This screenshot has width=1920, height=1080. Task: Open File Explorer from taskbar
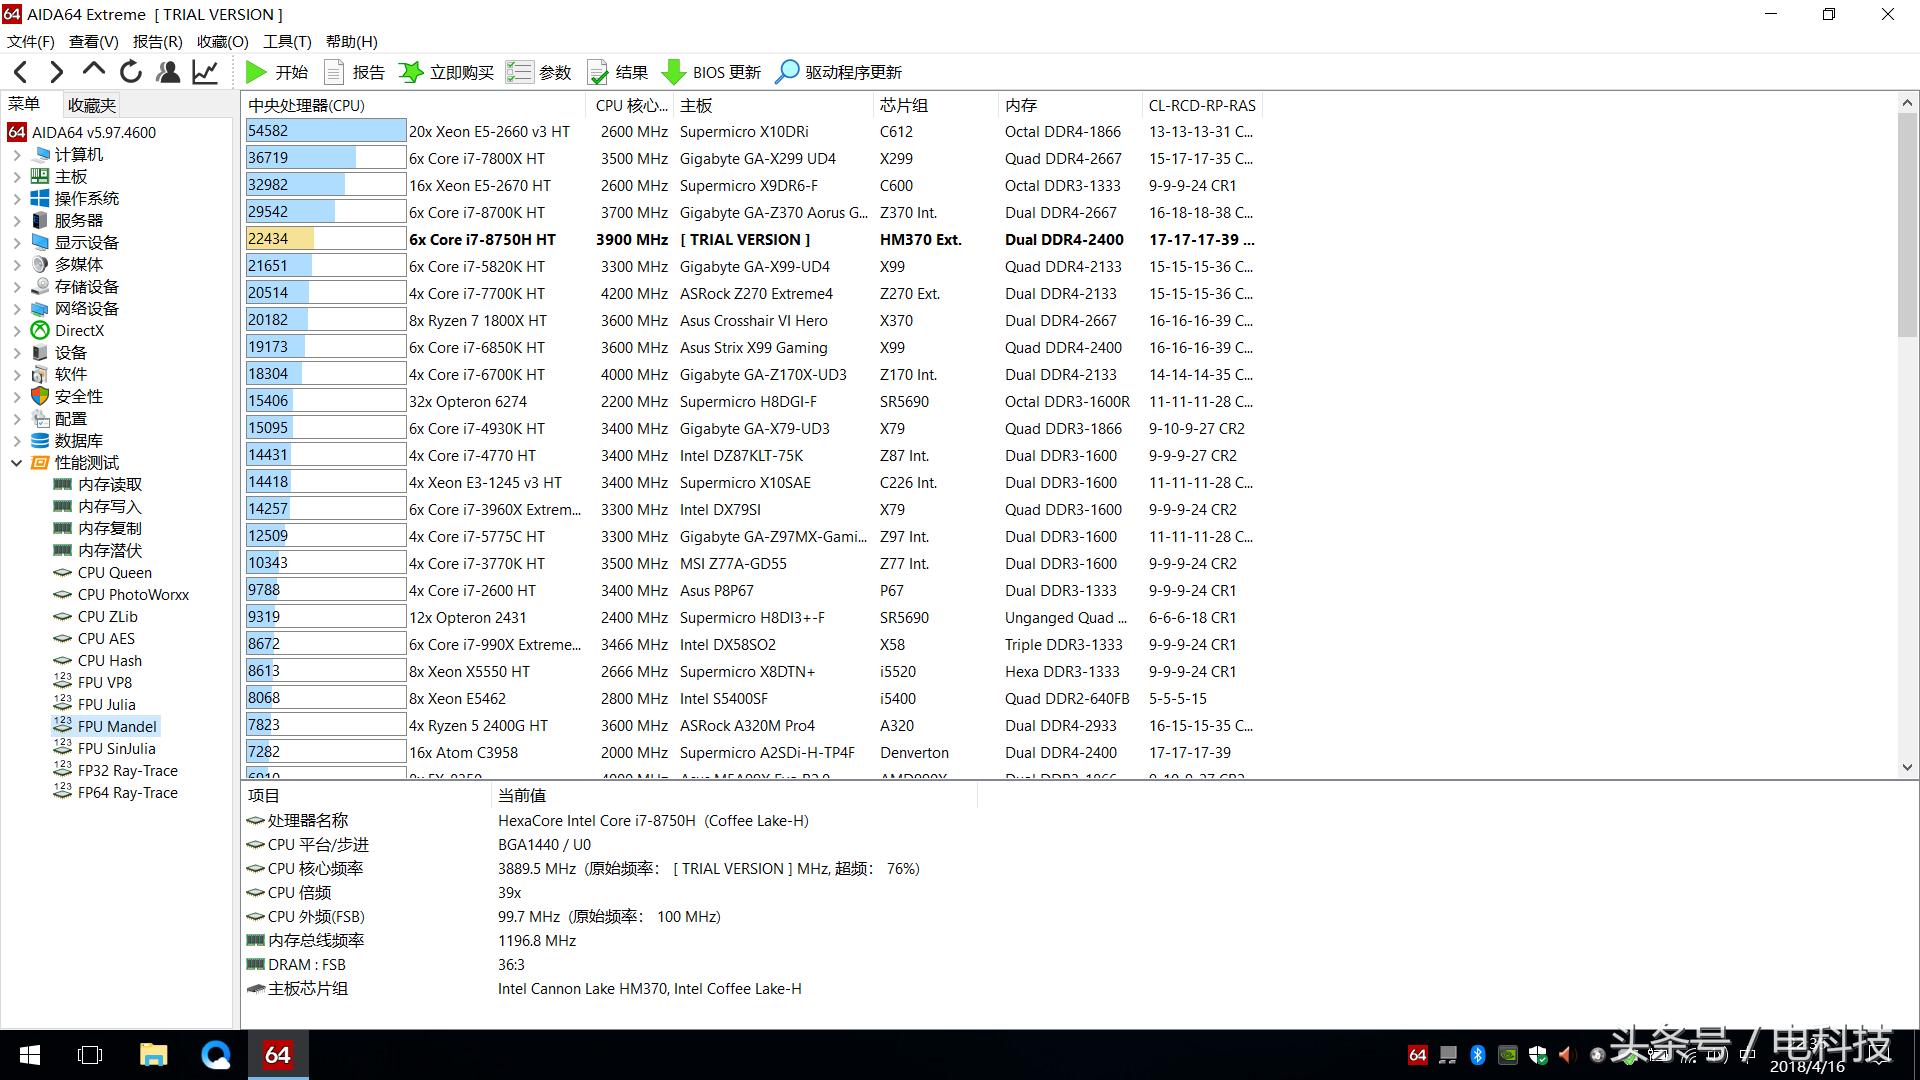153,1055
